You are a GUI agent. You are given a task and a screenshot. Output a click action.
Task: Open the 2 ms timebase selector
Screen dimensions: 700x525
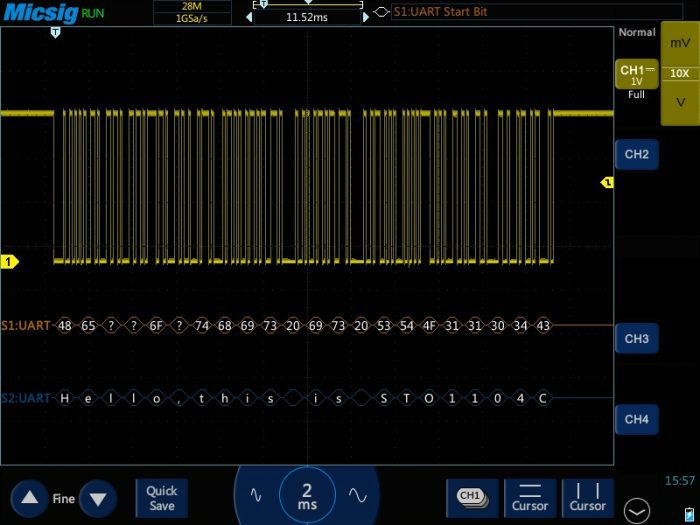pyautogui.click(x=307, y=494)
